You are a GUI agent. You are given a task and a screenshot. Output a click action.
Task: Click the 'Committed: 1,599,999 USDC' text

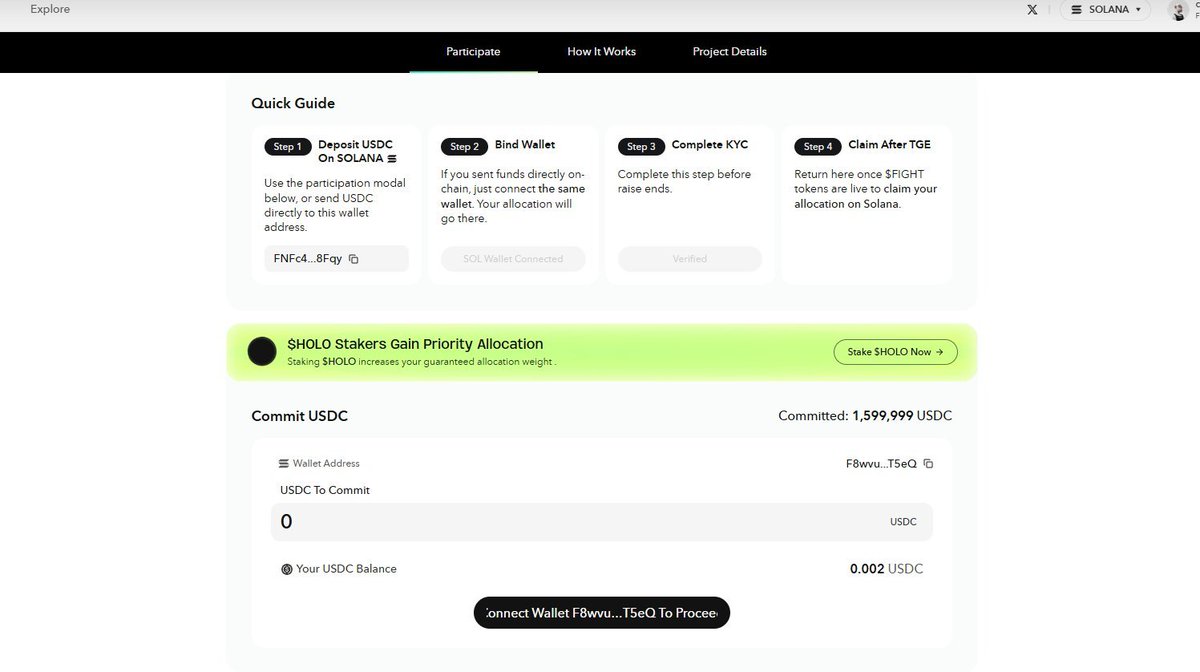pyautogui.click(x=865, y=416)
